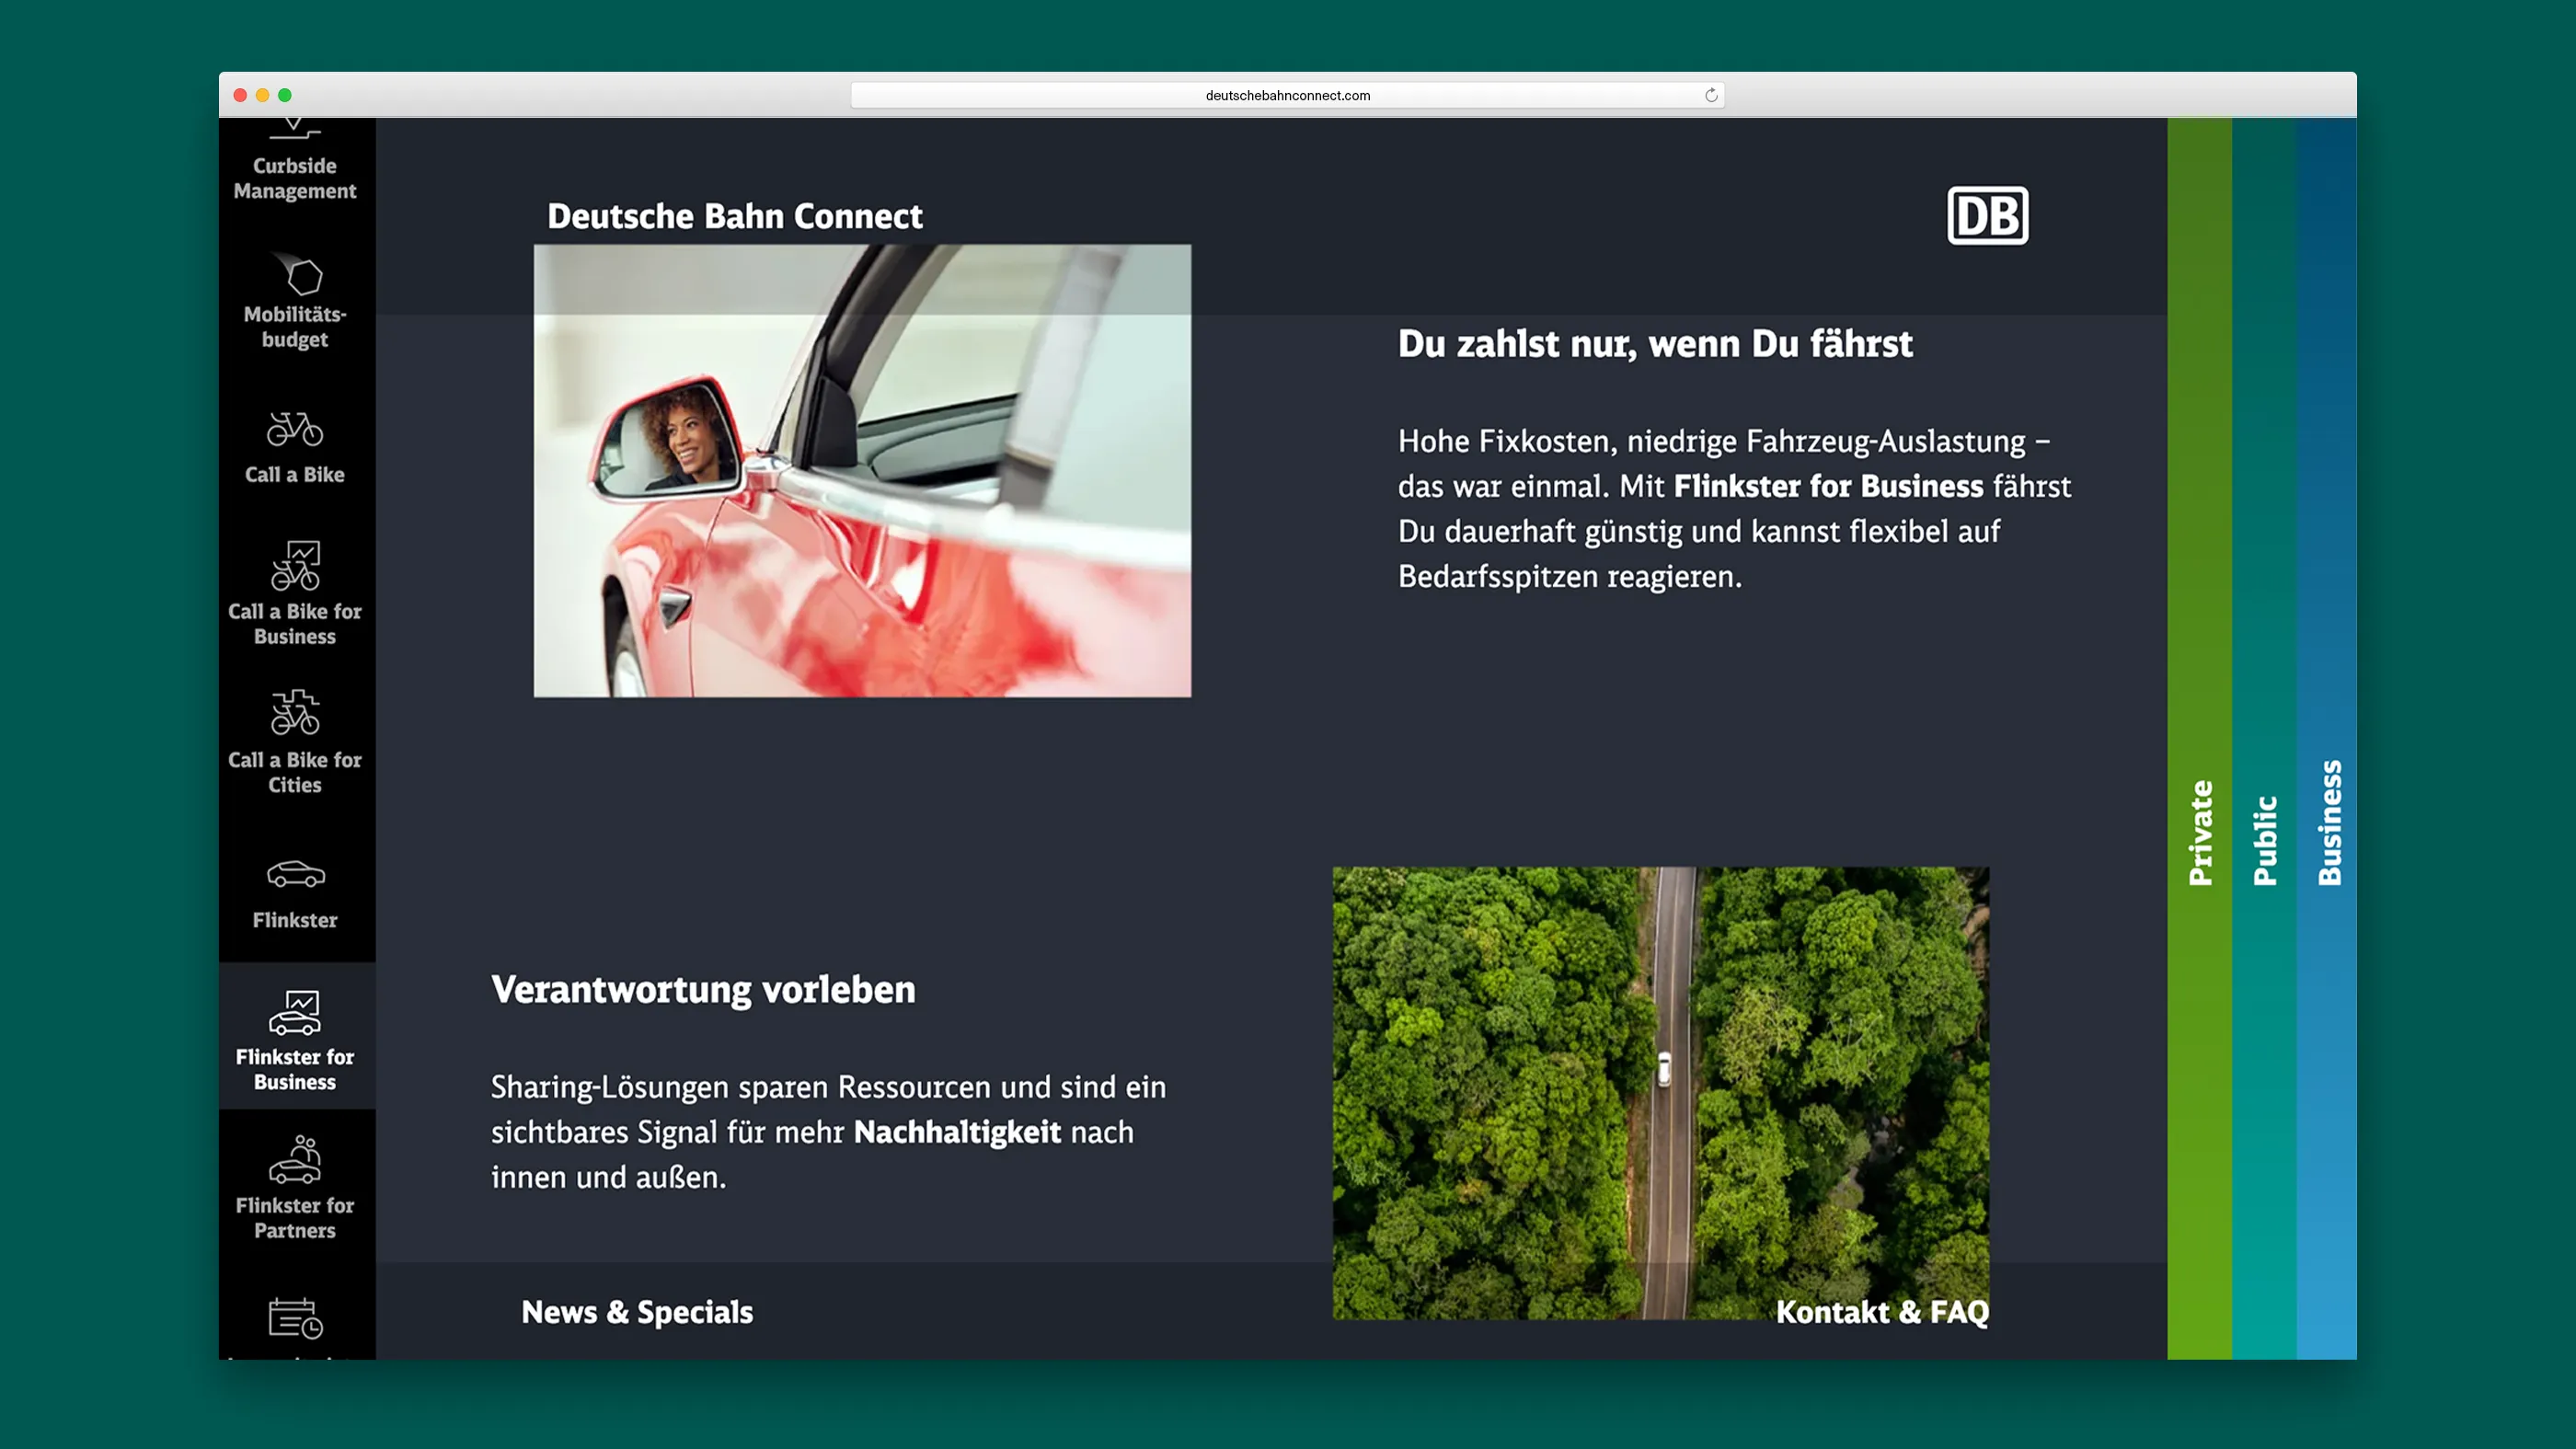This screenshot has height=1449, width=2576.
Task: Minimize the browser window (yellow button)
Action: click(x=263, y=95)
